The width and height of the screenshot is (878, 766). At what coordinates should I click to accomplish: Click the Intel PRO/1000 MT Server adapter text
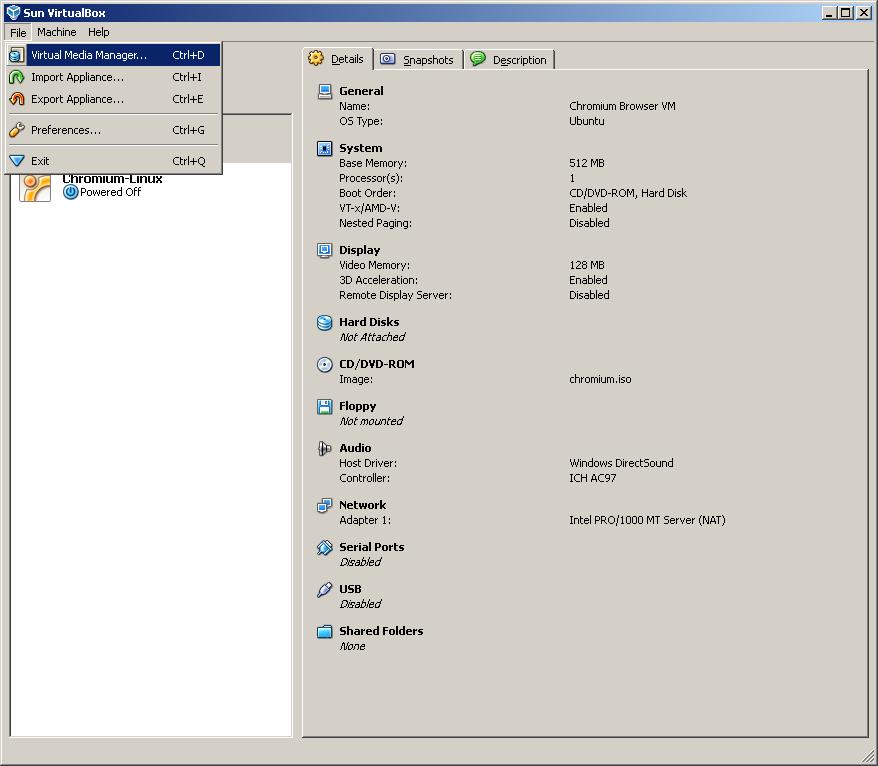pos(647,520)
